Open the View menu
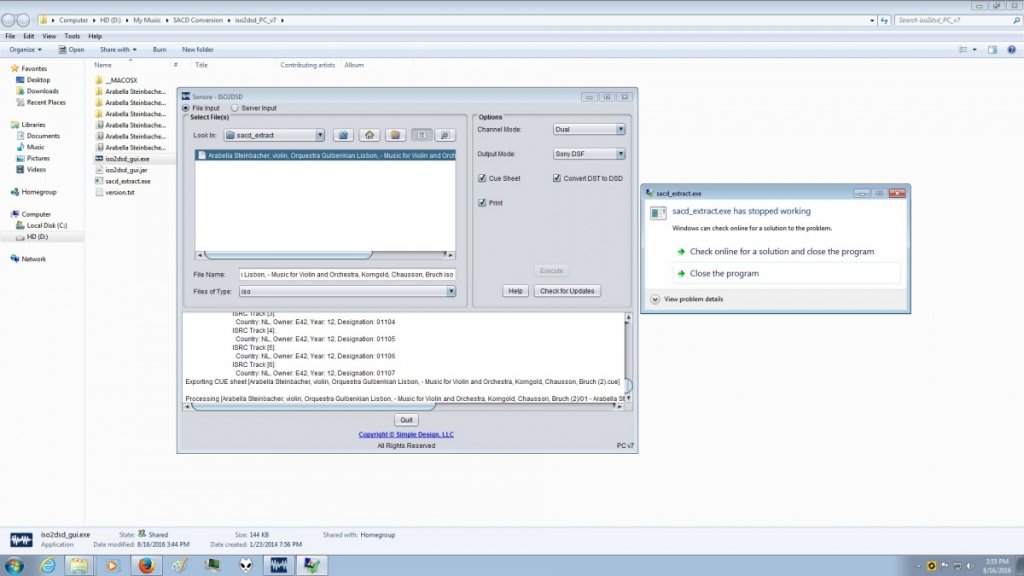 click(x=49, y=37)
